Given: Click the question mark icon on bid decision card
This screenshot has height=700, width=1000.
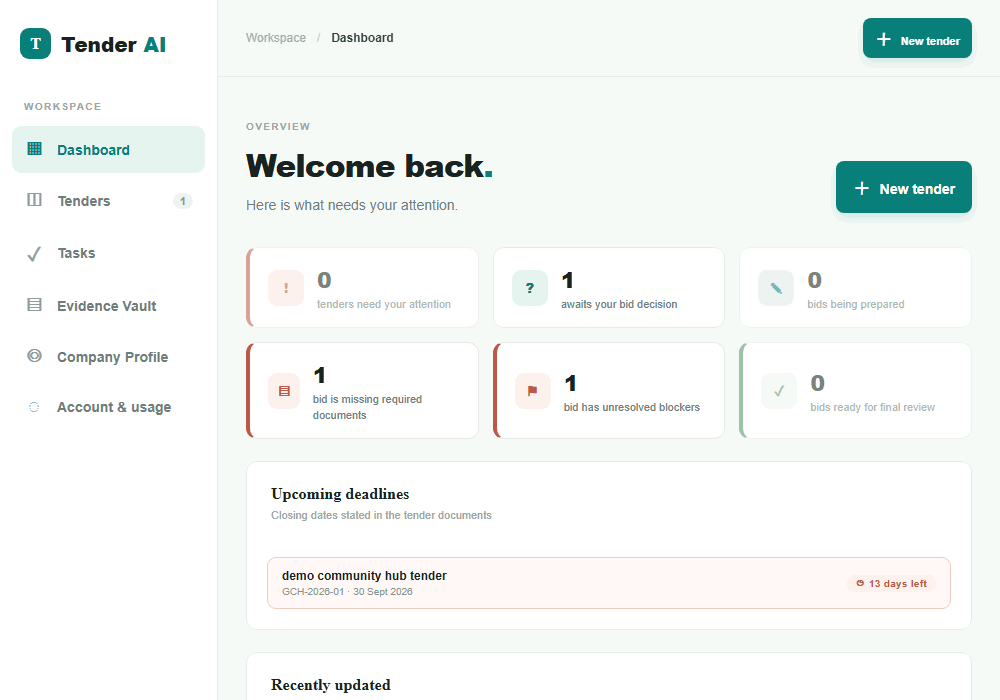Looking at the screenshot, I should click(x=530, y=288).
